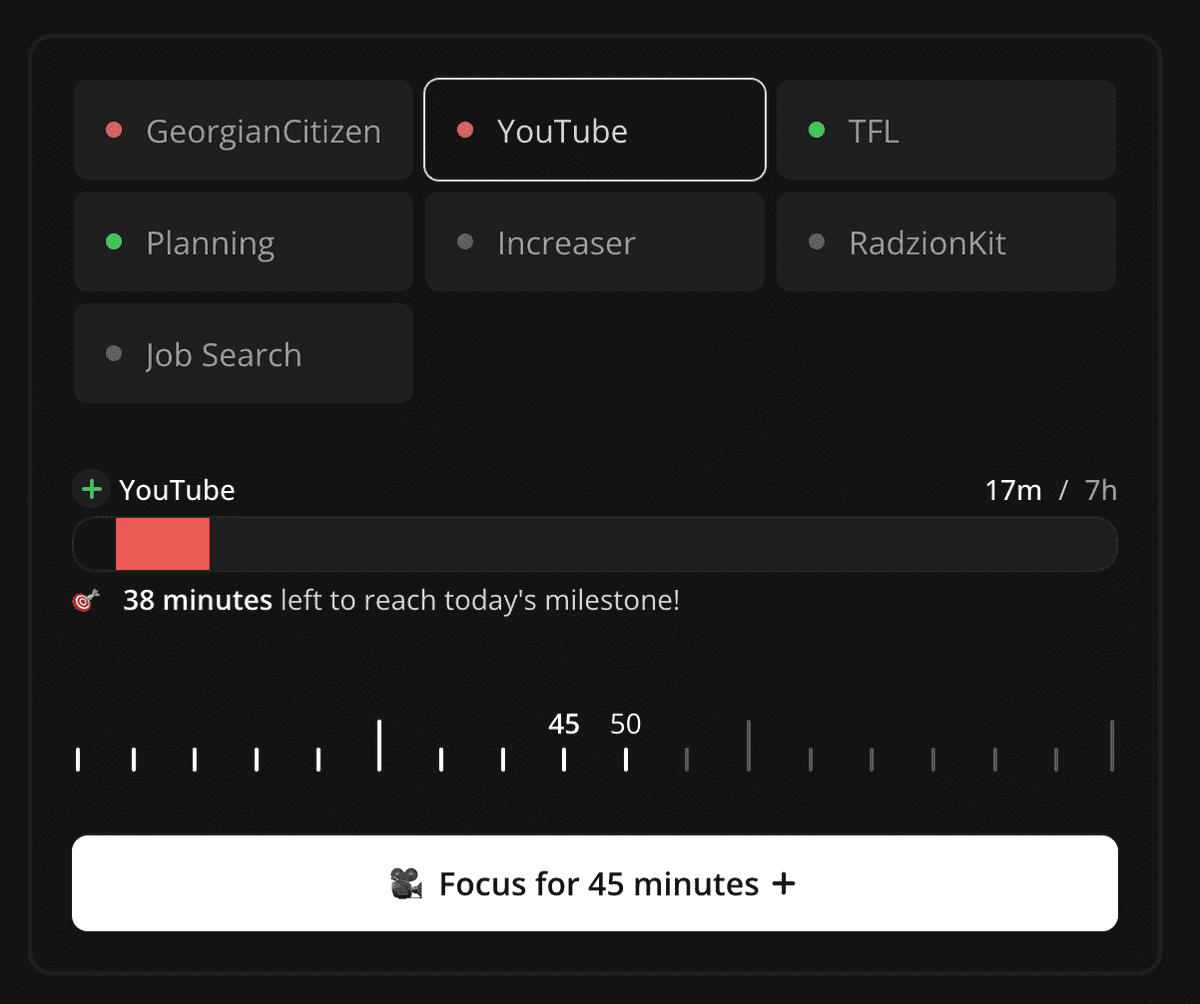The height and width of the screenshot is (1004, 1200).
Task: Click the plus icon on the focus button
Action: [x=785, y=884]
